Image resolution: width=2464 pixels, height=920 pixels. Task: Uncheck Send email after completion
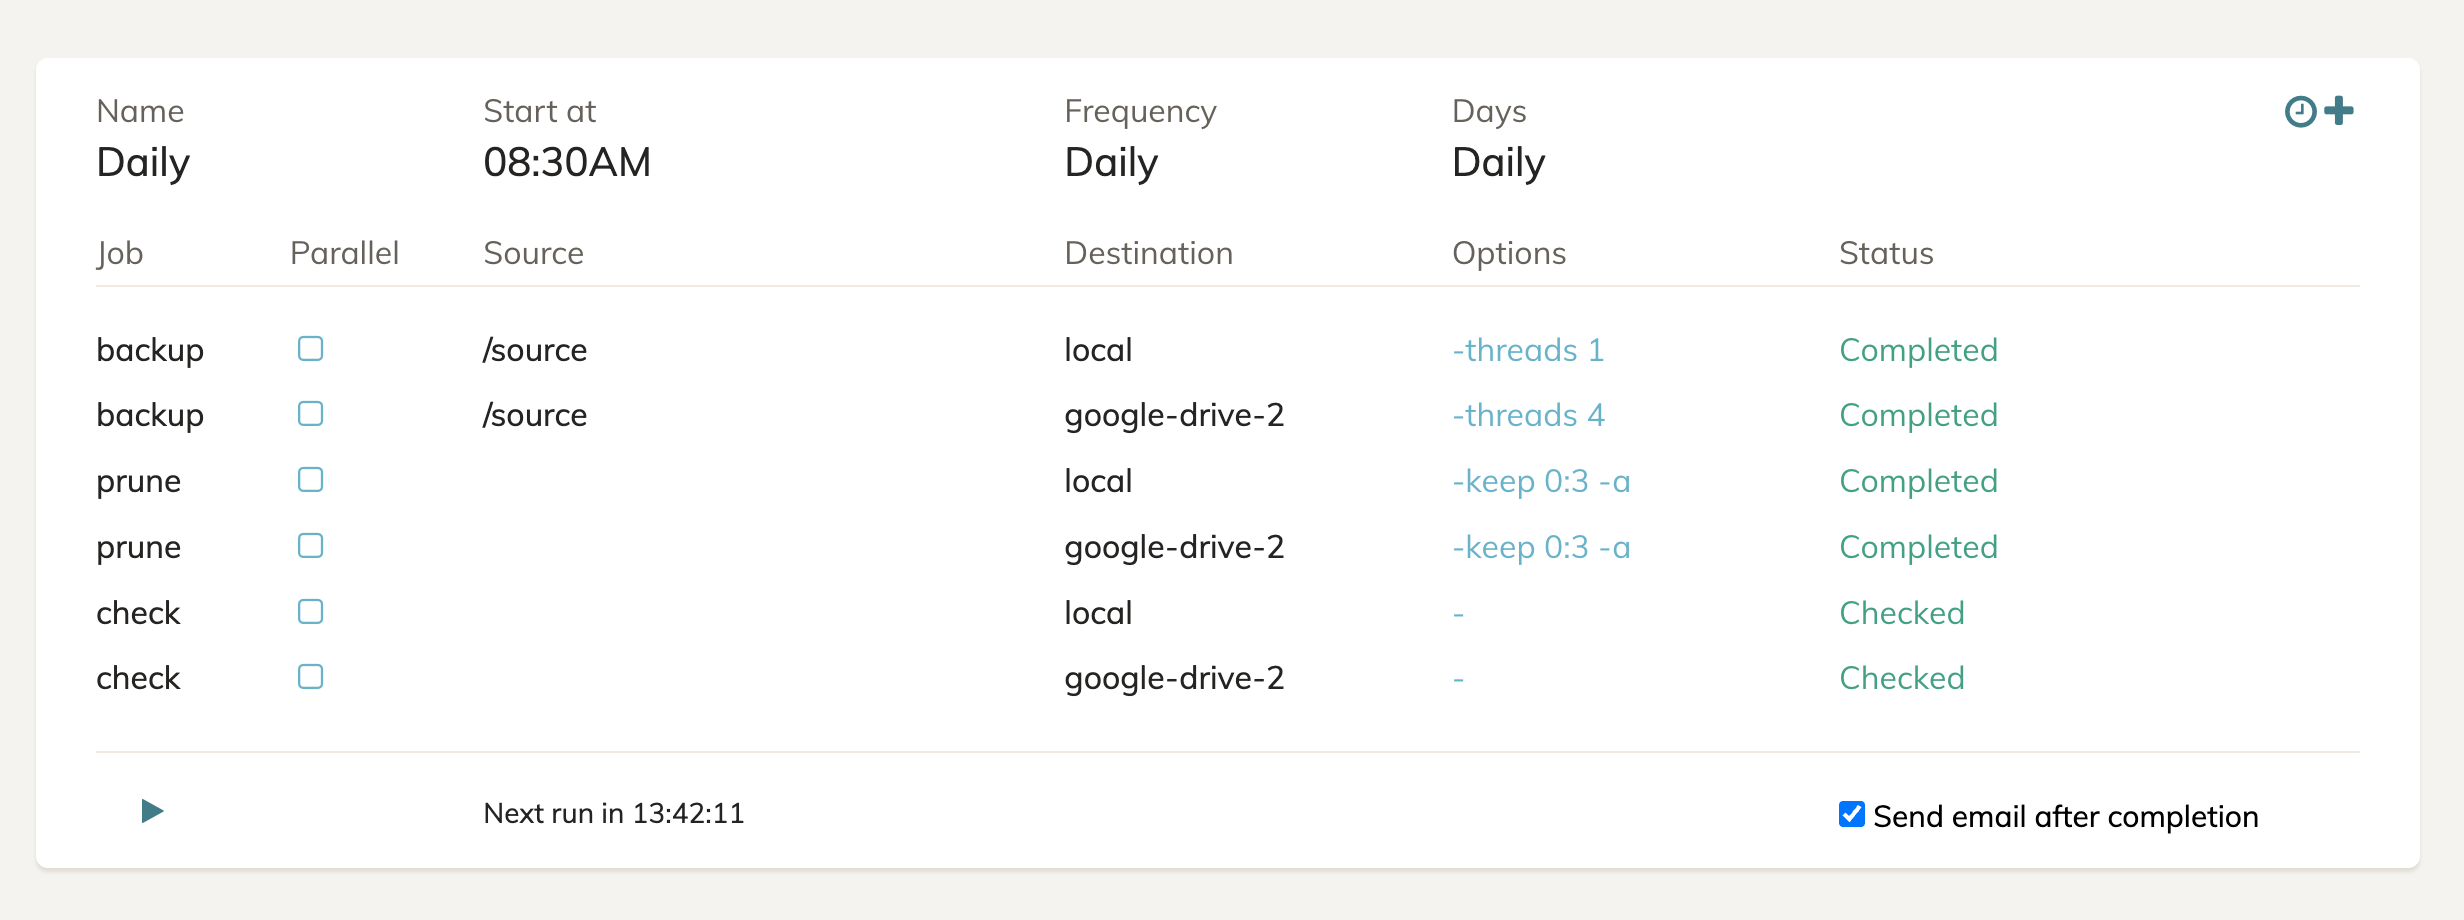[x=1851, y=814]
